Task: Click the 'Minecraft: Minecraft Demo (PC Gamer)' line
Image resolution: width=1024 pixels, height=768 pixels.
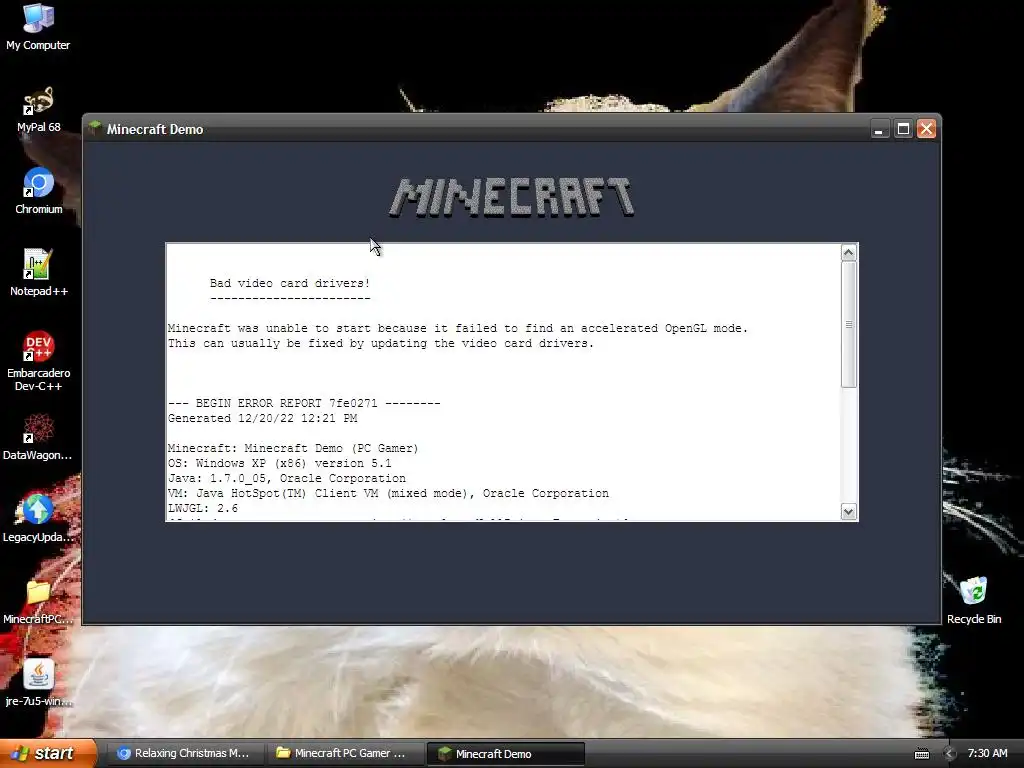Action: click(293, 448)
